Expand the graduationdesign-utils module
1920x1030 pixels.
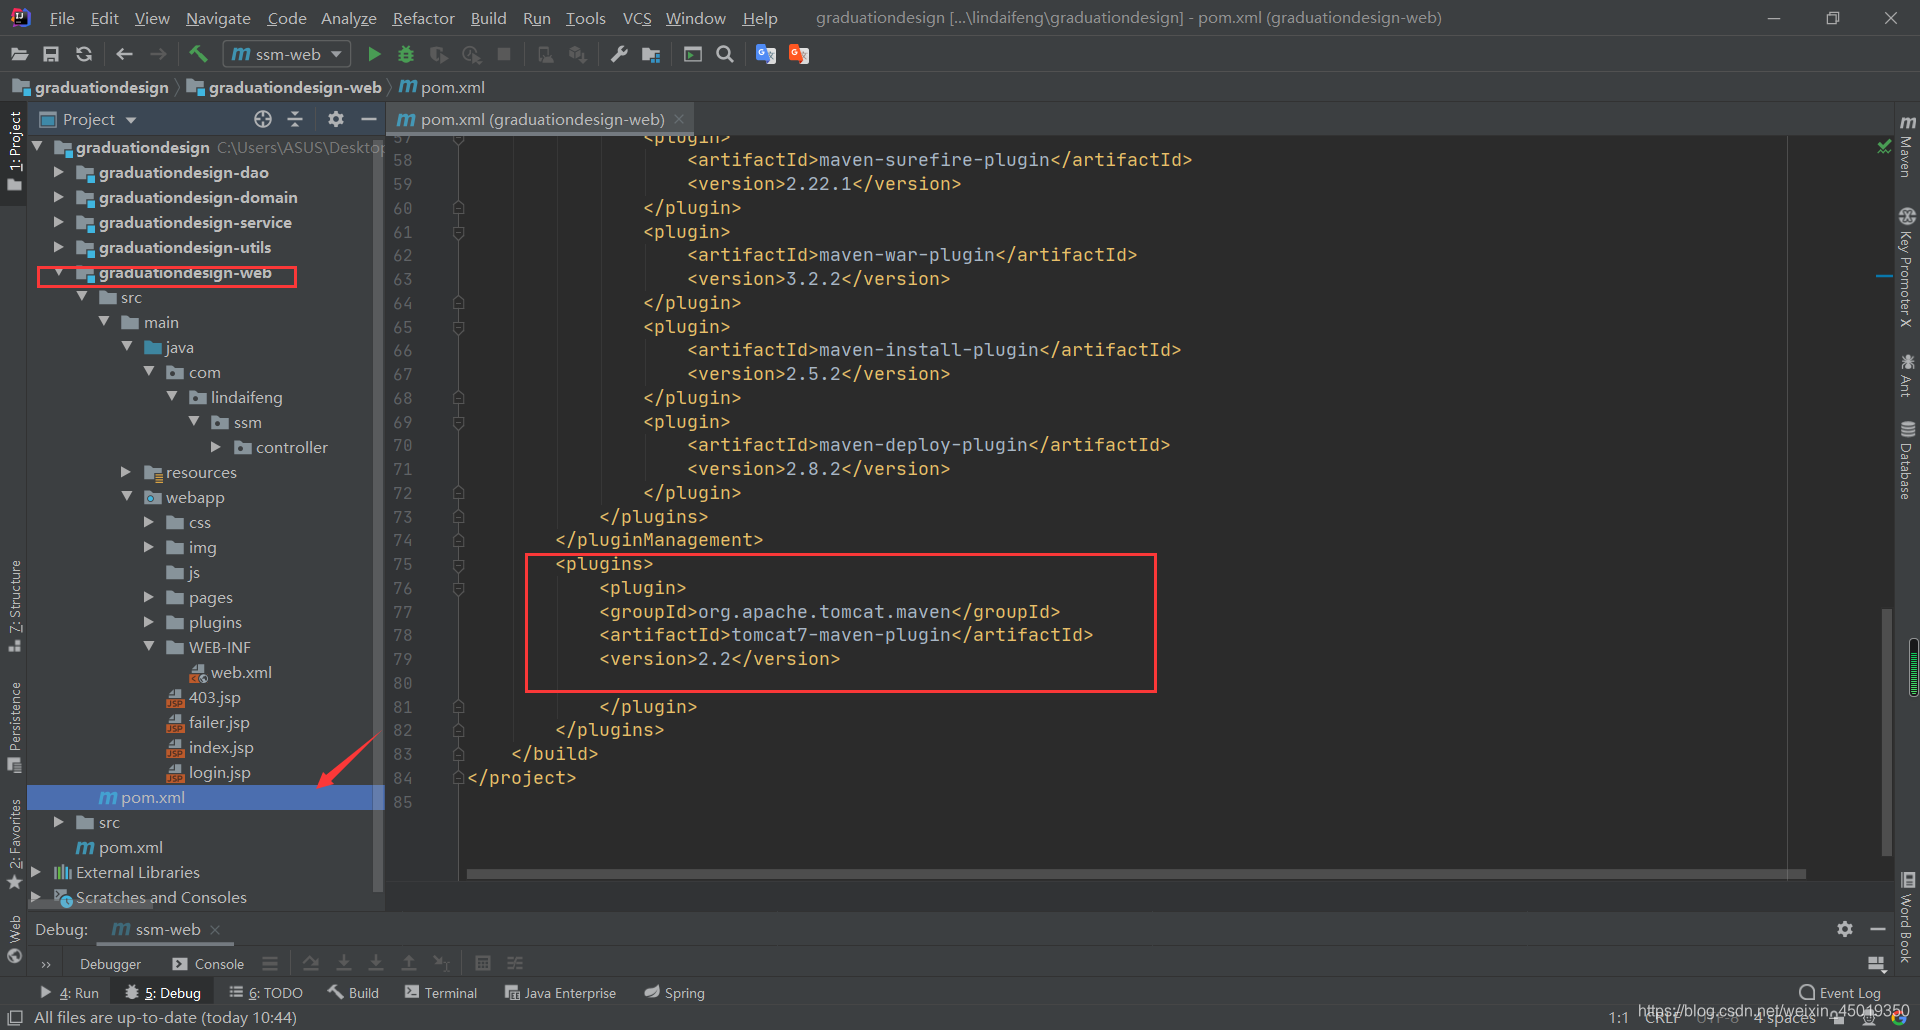pos(58,247)
